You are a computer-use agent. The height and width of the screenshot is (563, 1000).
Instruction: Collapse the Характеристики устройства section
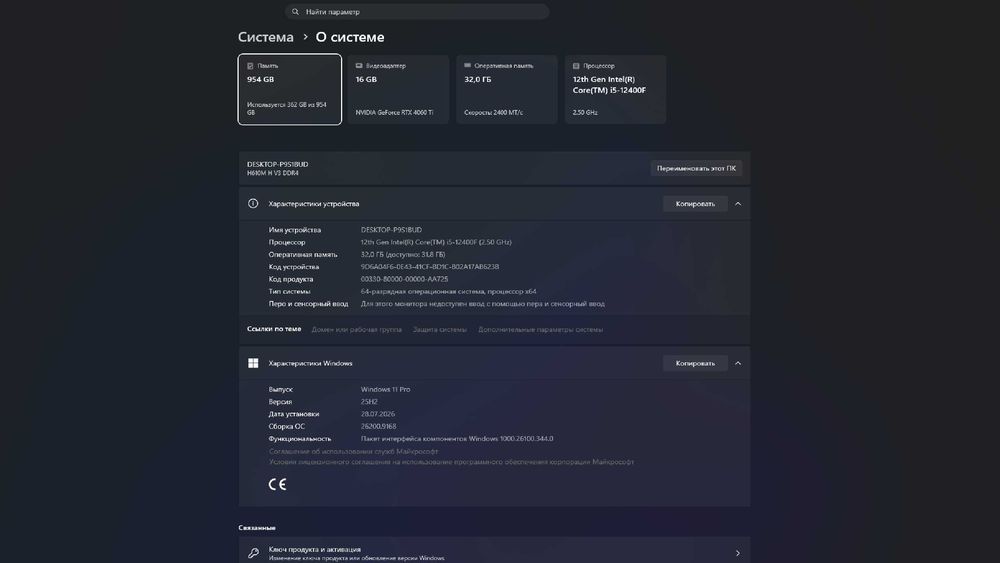(738, 203)
